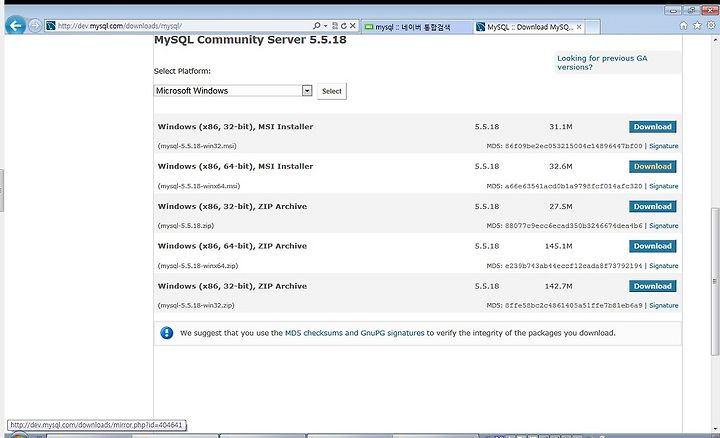Open MD5 checksums and GnuPG signatures link
720x438 pixels.
354,333
